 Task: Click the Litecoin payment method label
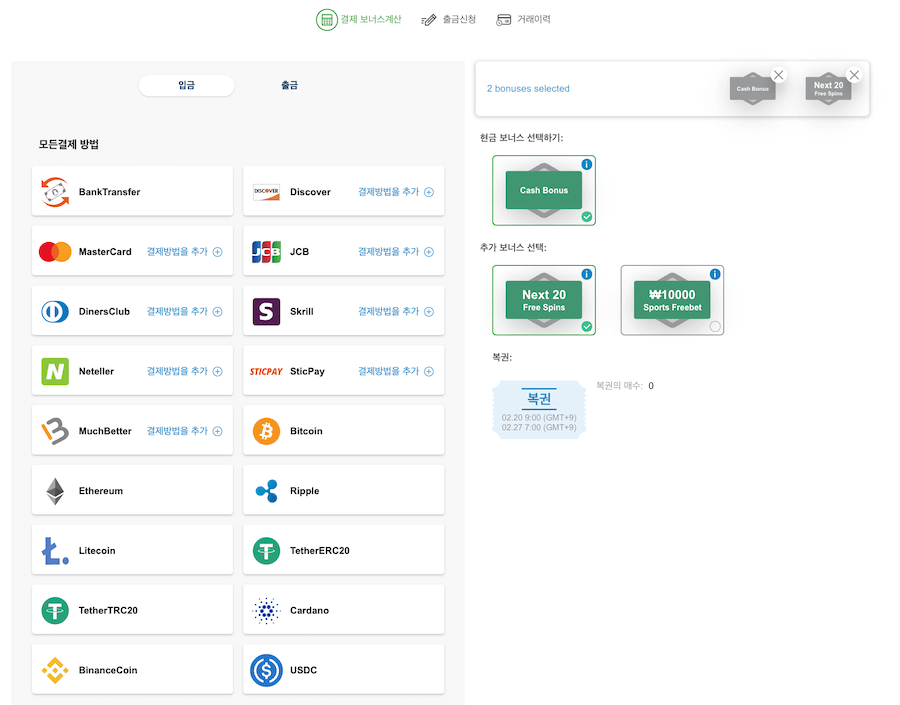(97, 551)
